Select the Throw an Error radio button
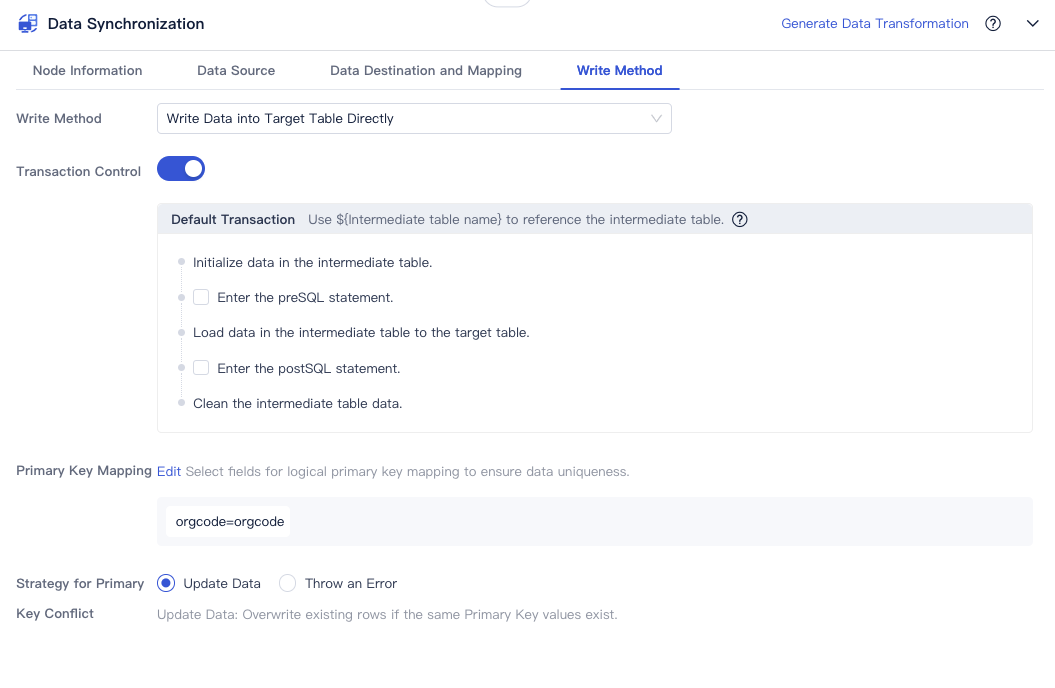The width and height of the screenshot is (1055, 688). 288,583
